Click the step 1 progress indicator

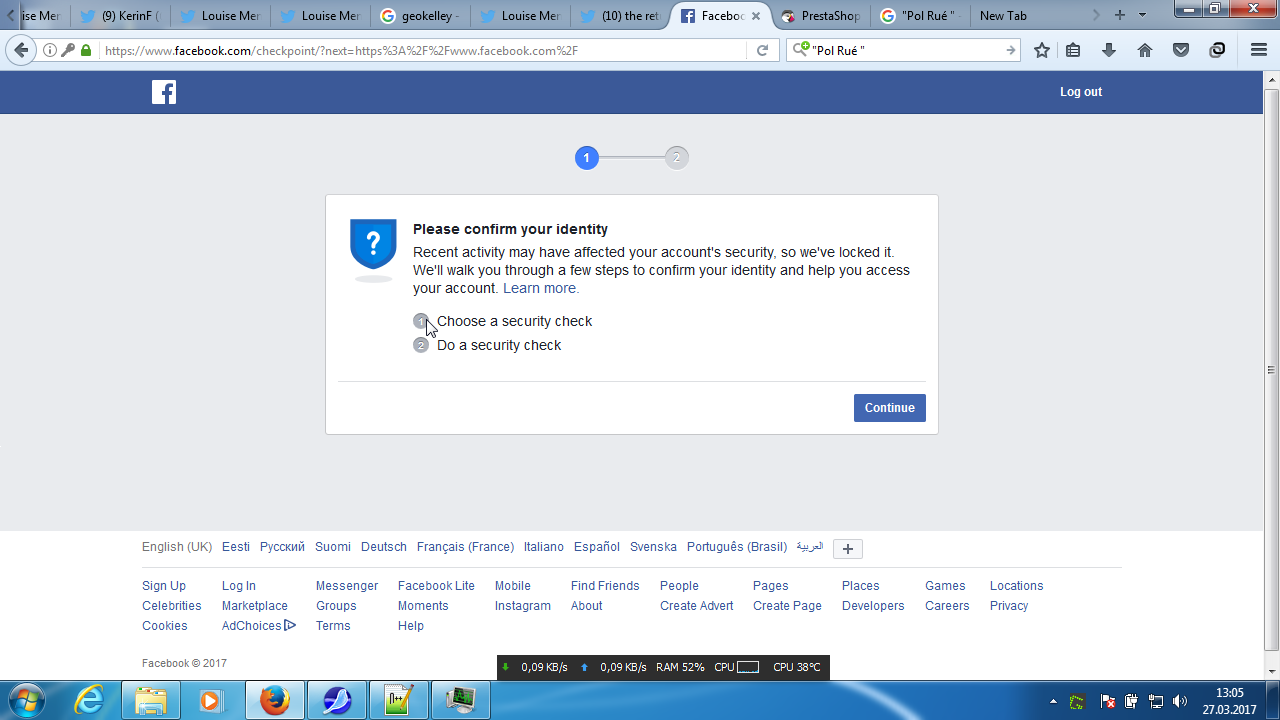click(x=587, y=158)
